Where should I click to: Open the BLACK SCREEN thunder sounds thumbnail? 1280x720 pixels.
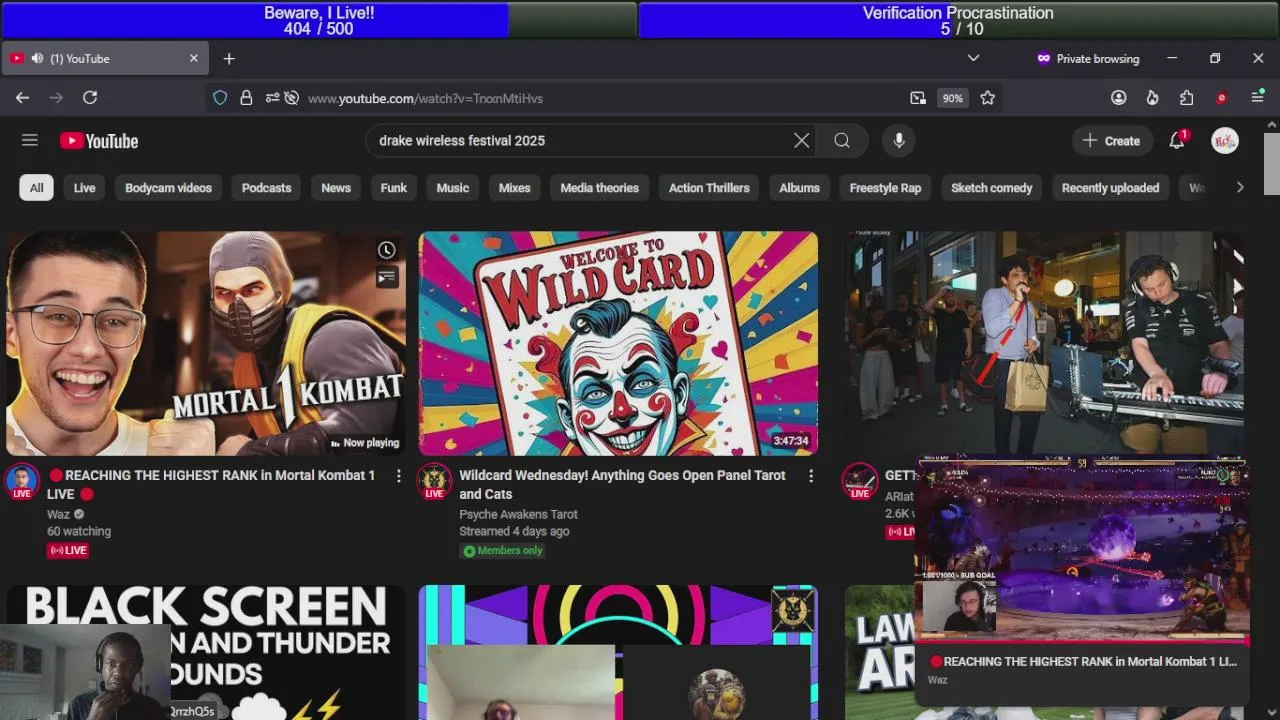pos(206,652)
